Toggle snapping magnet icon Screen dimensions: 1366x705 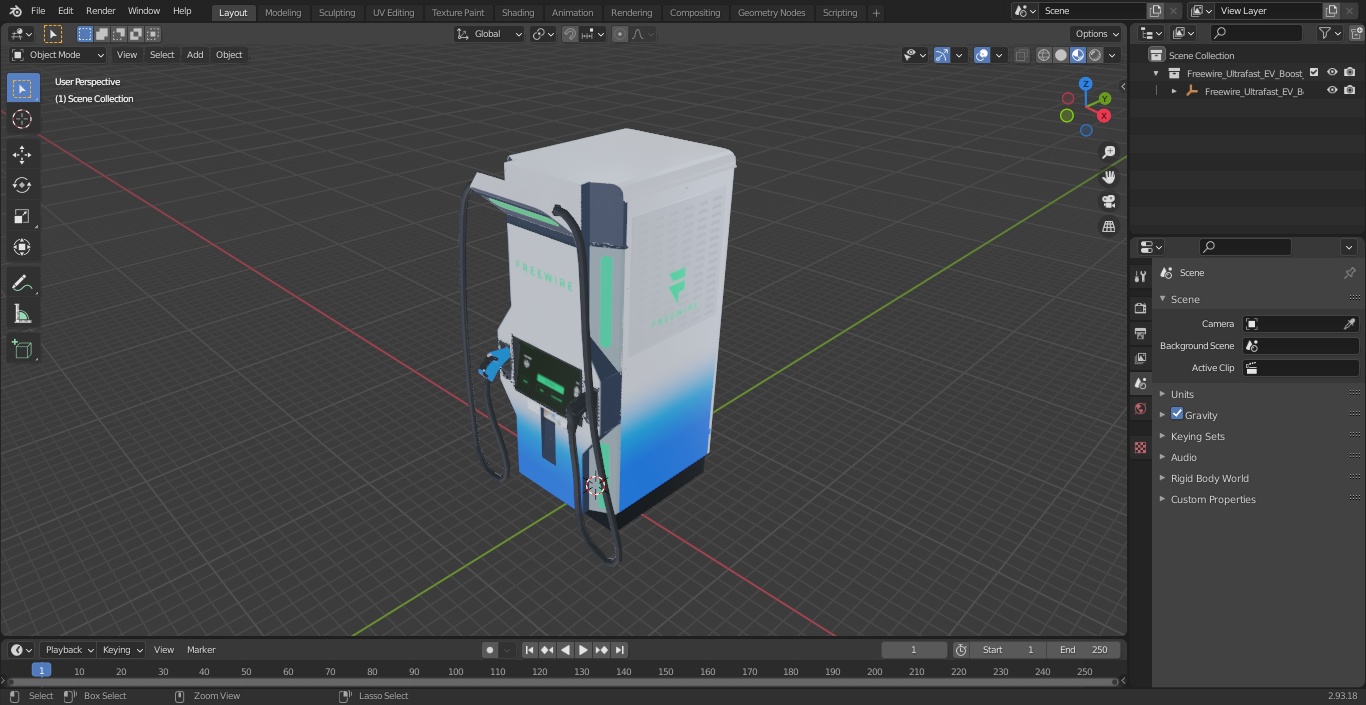tap(570, 34)
